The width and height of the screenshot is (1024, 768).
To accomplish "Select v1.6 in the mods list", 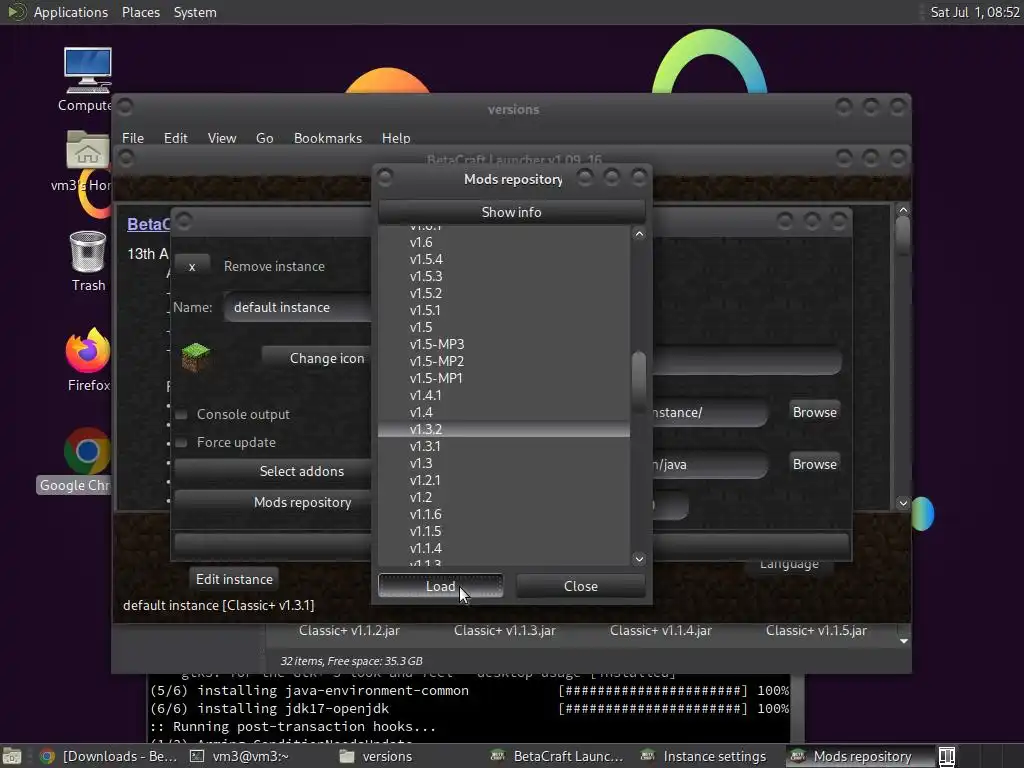I will point(504,242).
